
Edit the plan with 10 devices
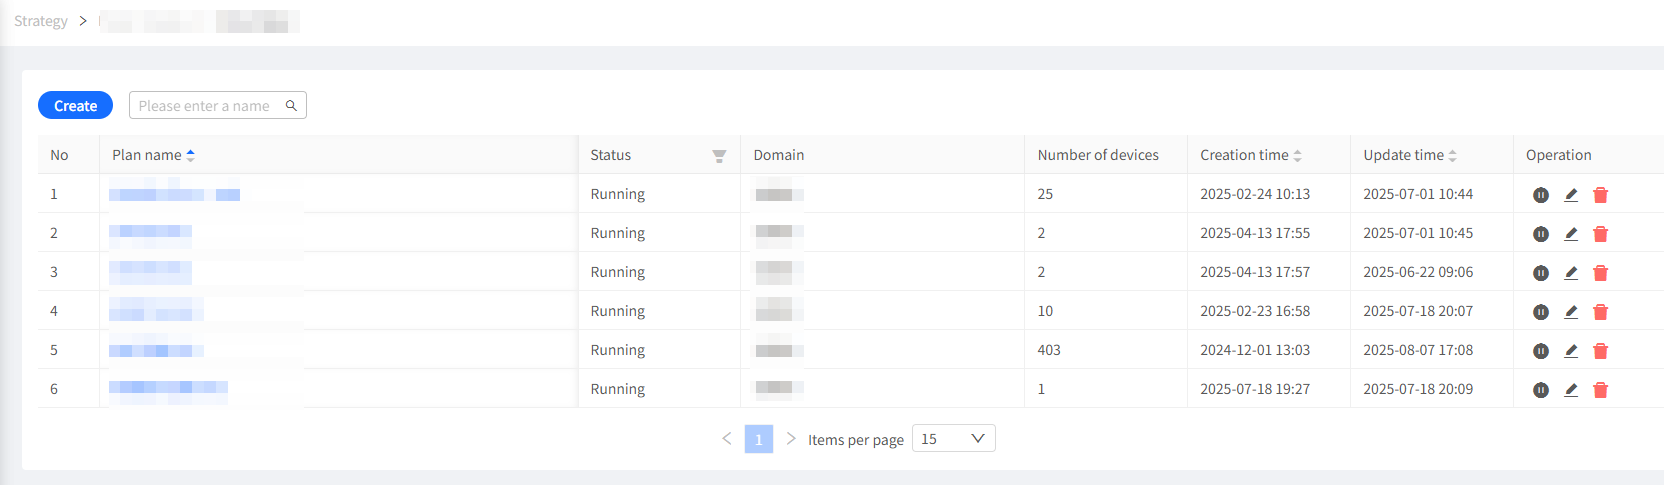click(x=1571, y=312)
